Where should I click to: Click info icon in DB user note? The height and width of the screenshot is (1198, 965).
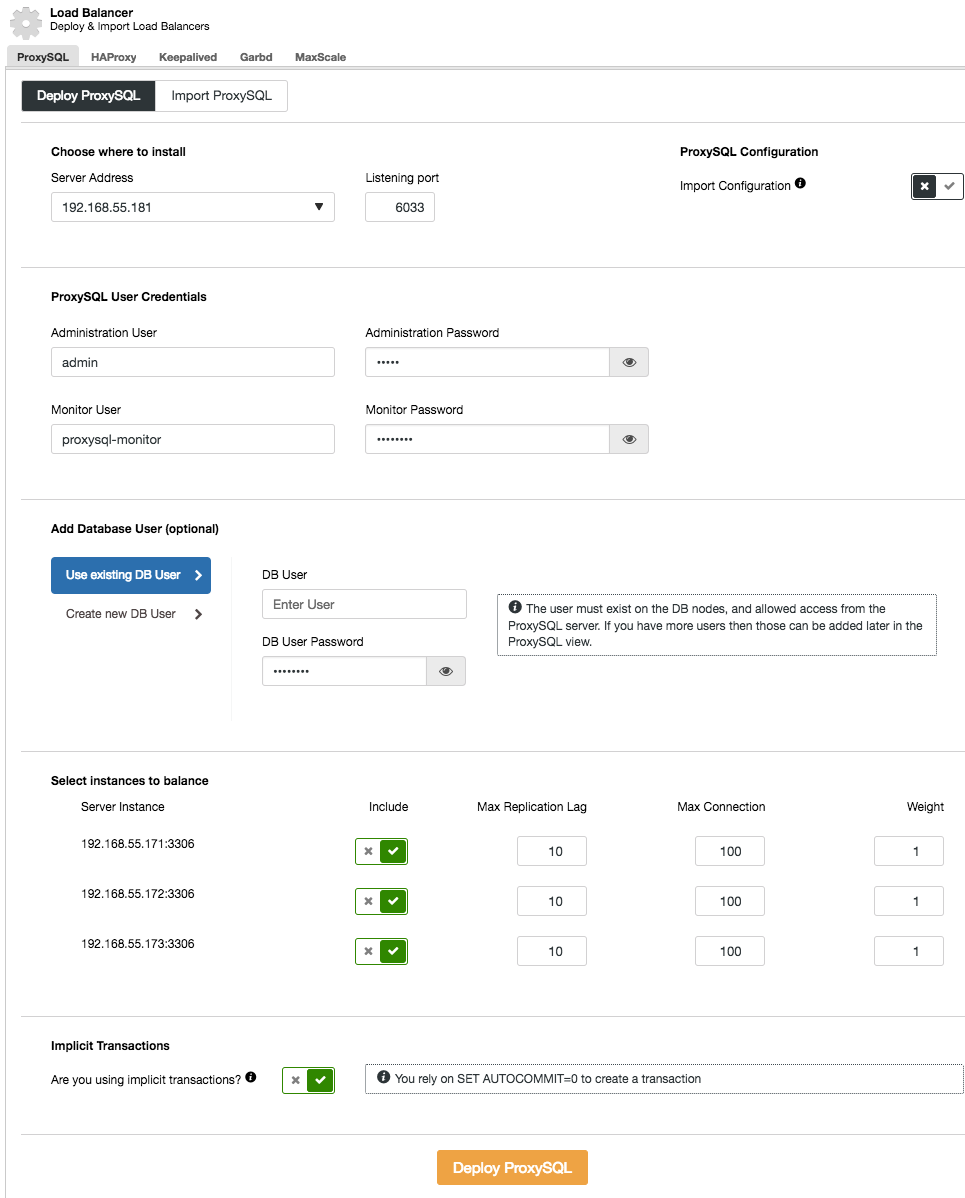pos(515,607)
